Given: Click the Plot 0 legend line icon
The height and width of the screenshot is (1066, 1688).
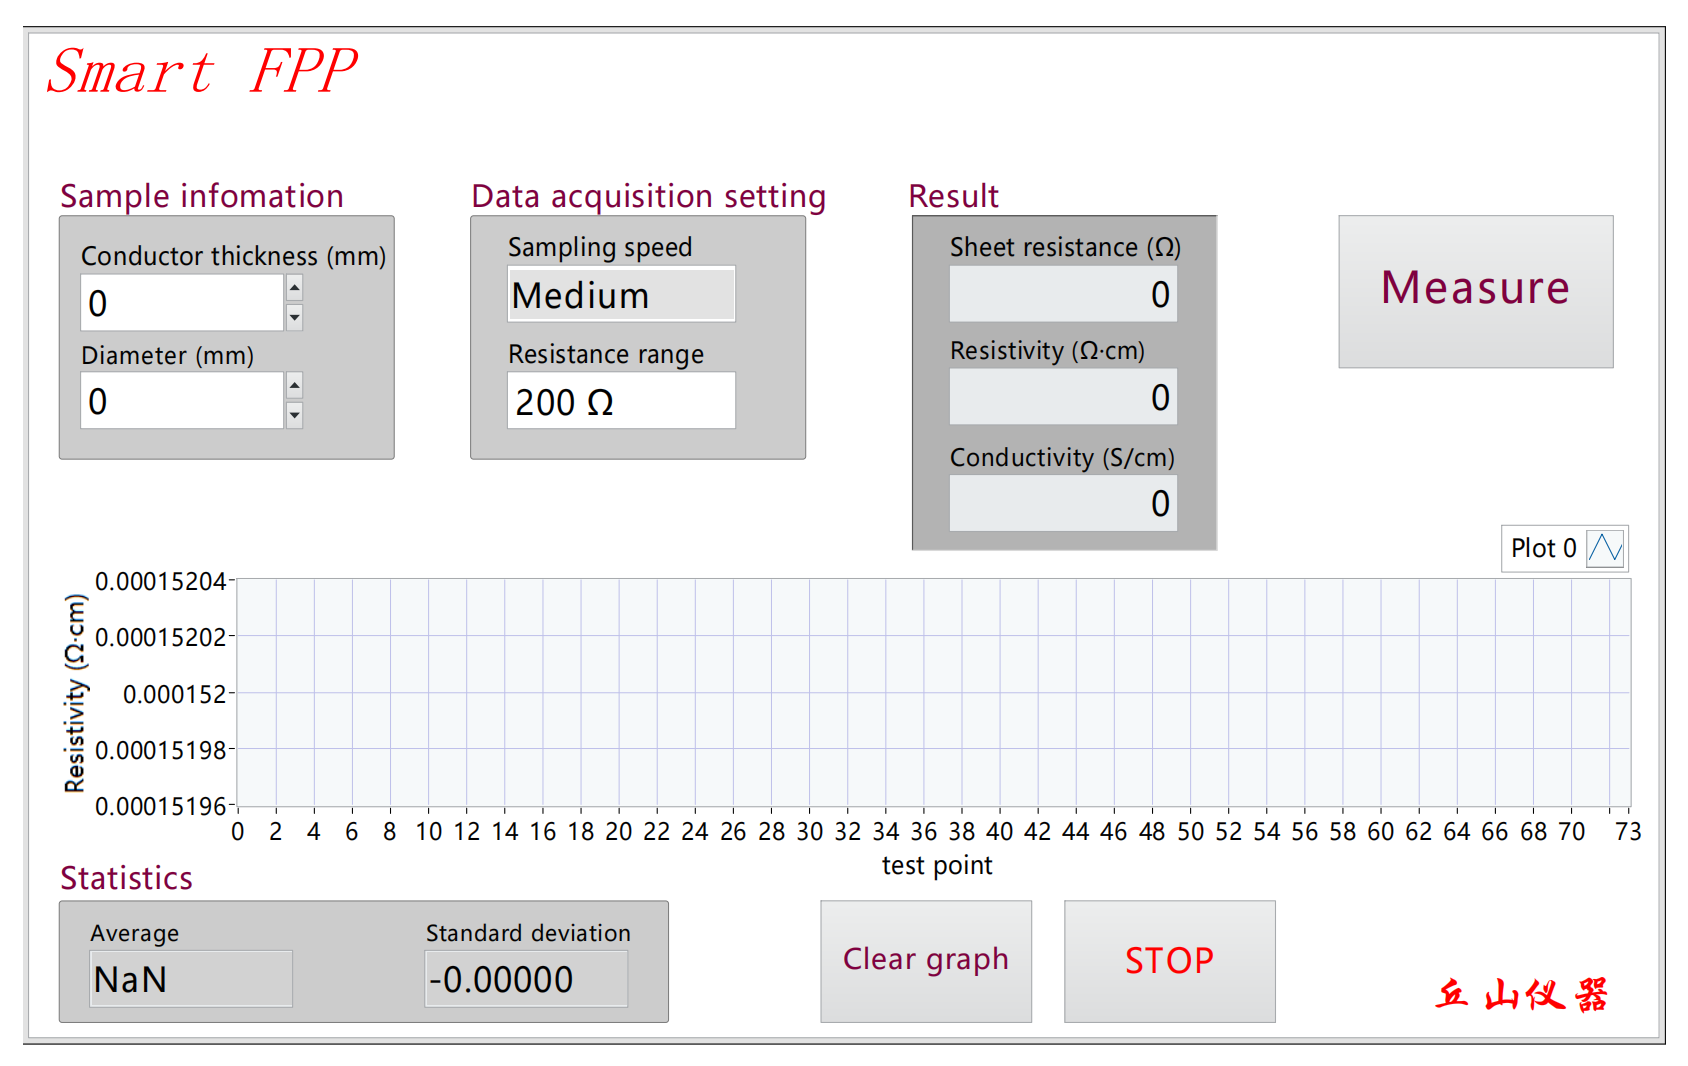Looking at the screenshot, I should pyautogui.click(x=1605, y=548).
